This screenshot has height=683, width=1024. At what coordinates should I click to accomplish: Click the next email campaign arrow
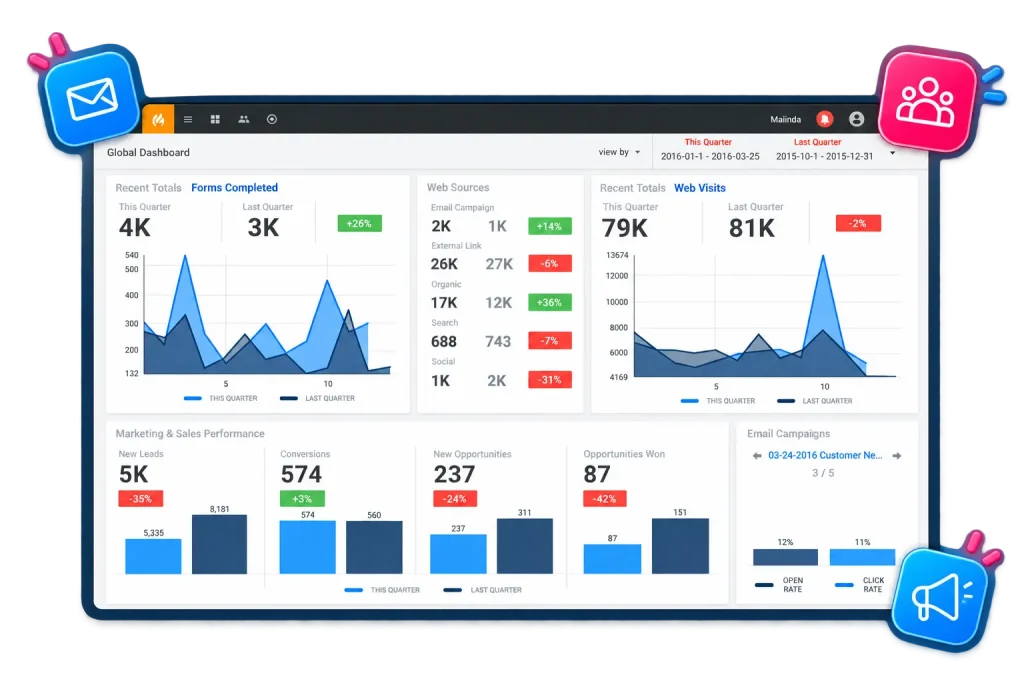coord(897,456)
